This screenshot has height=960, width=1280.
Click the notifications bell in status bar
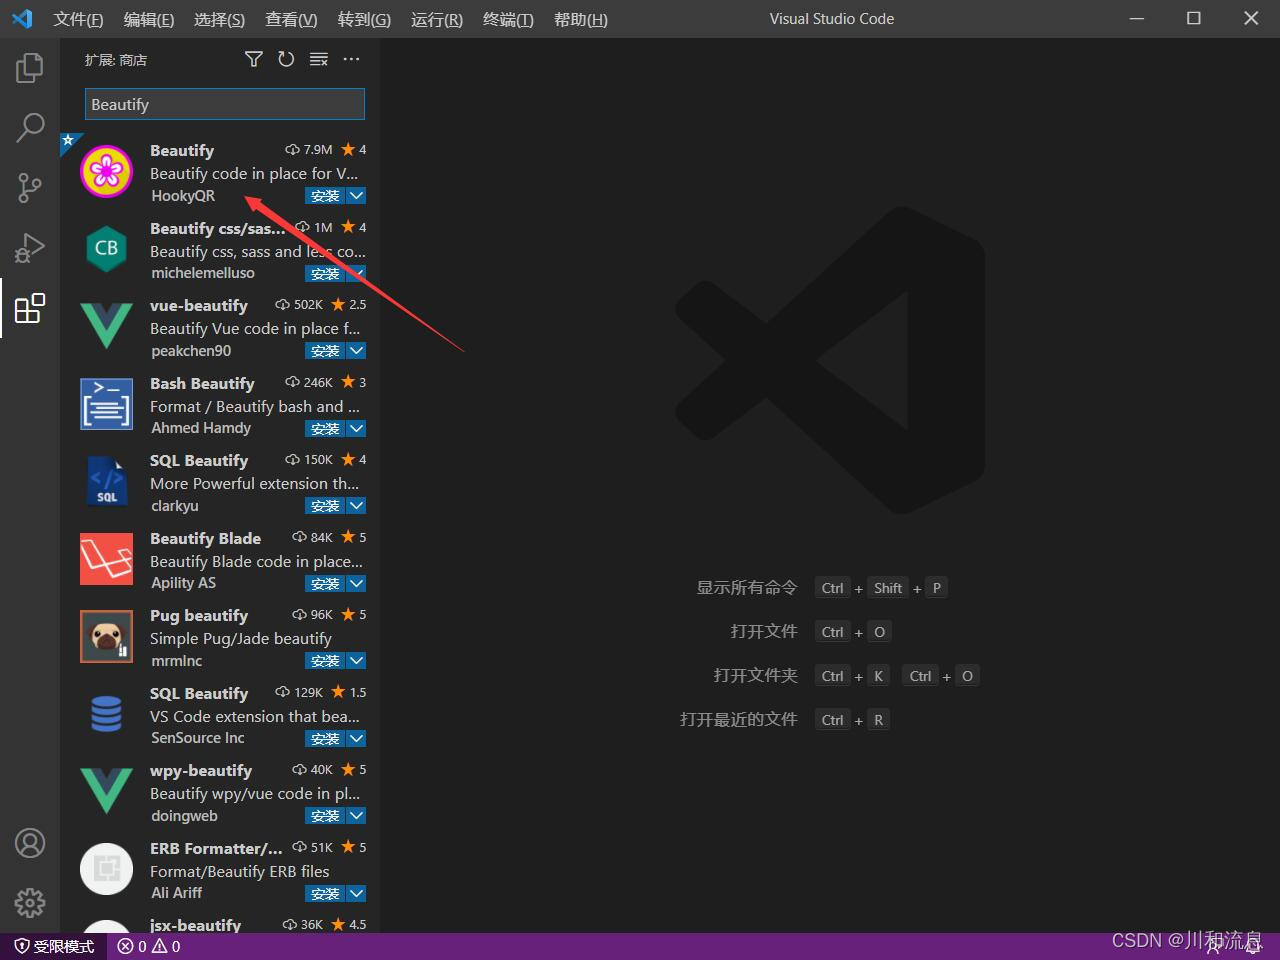tap(1253, 946)
